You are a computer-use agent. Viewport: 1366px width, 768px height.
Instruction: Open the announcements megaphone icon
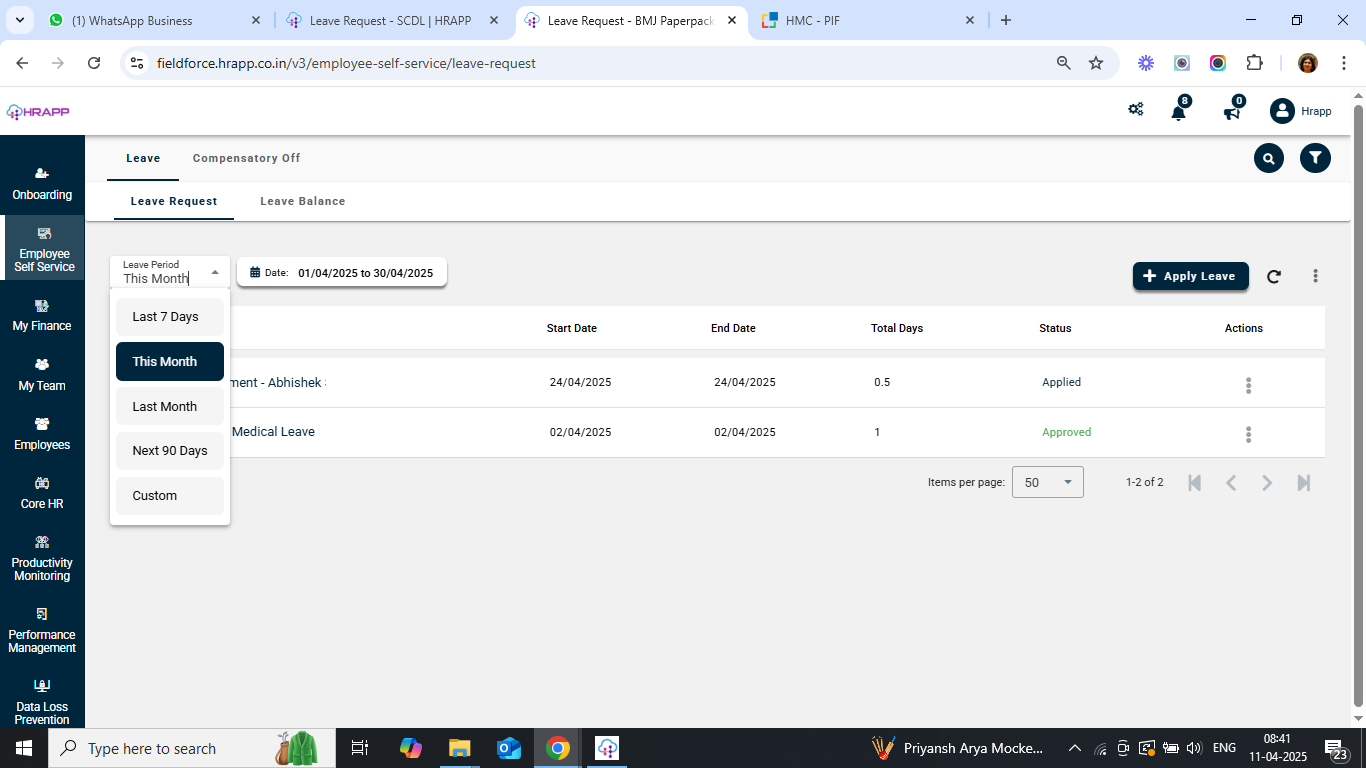1232,112
